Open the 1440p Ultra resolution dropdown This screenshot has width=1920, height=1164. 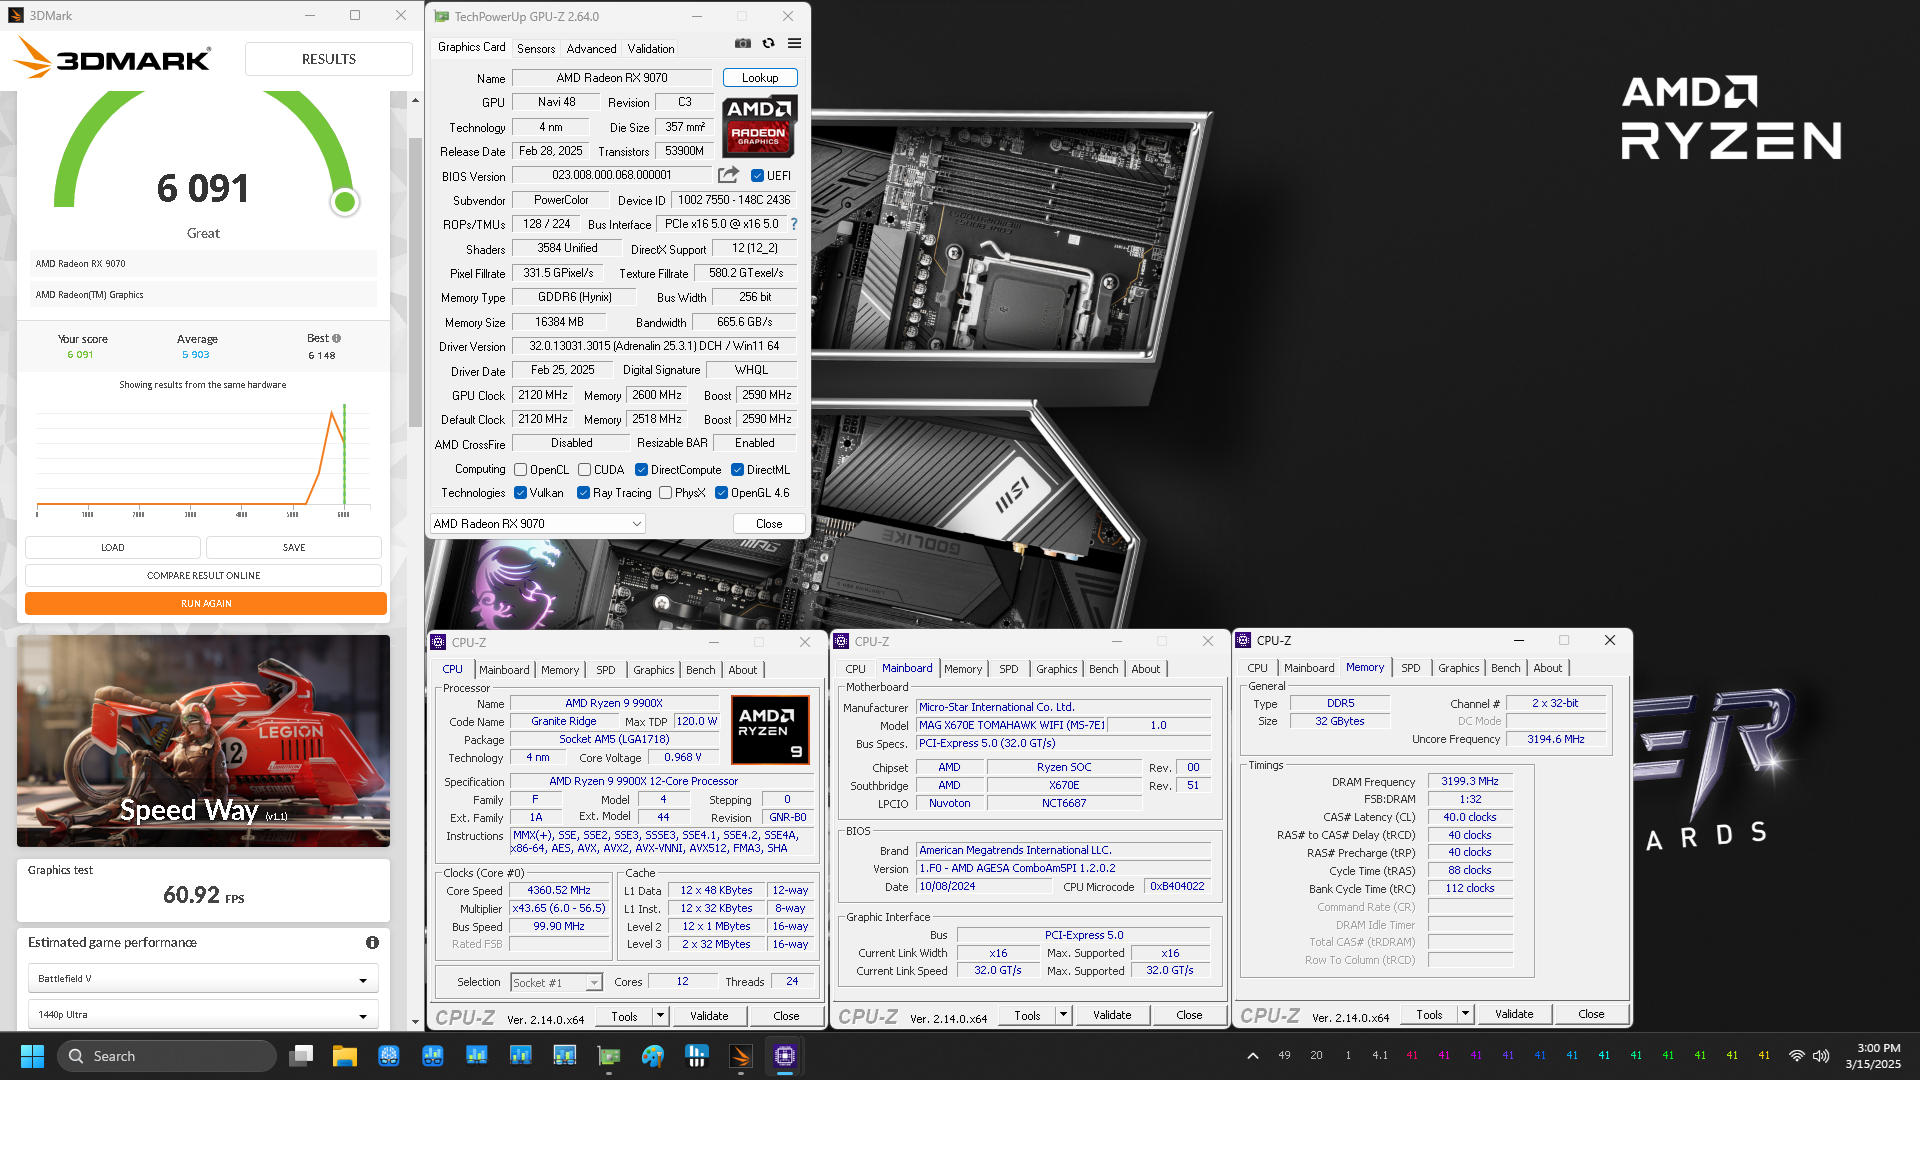[x=203, y=1015]
